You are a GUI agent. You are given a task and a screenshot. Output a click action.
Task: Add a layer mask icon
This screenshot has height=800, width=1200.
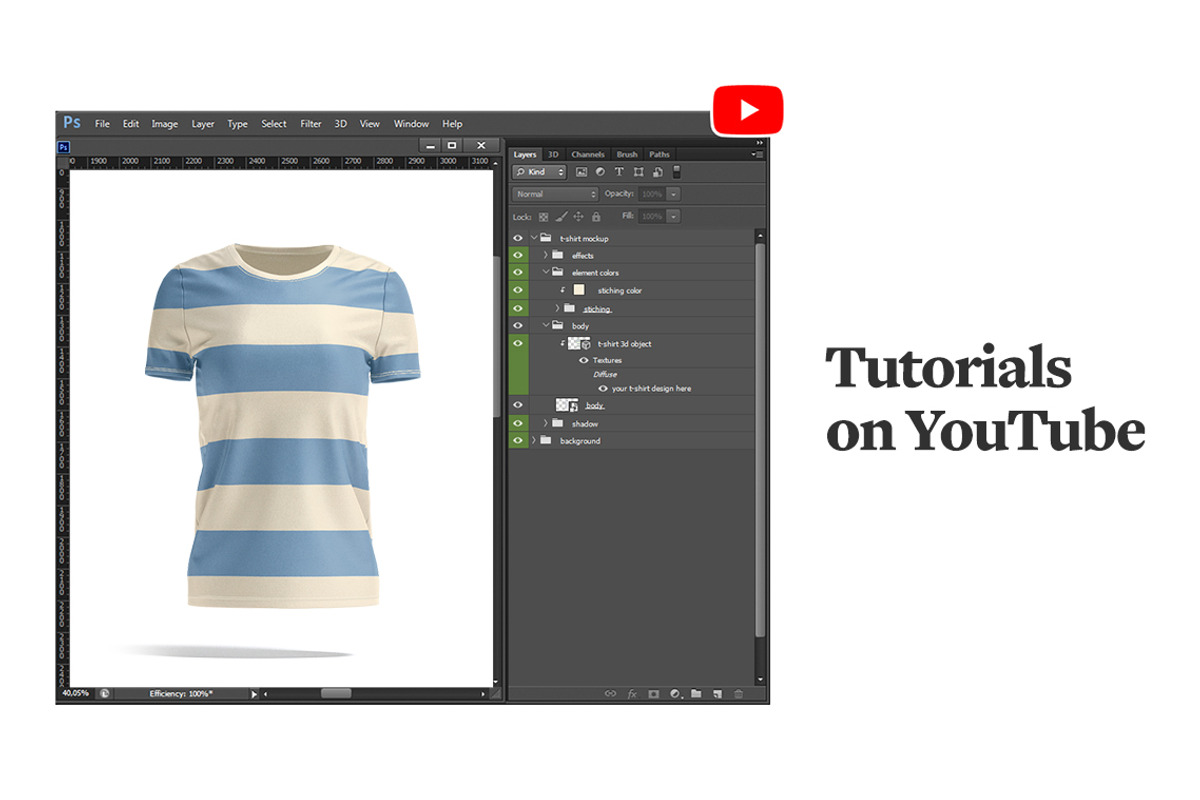(653, 693)
